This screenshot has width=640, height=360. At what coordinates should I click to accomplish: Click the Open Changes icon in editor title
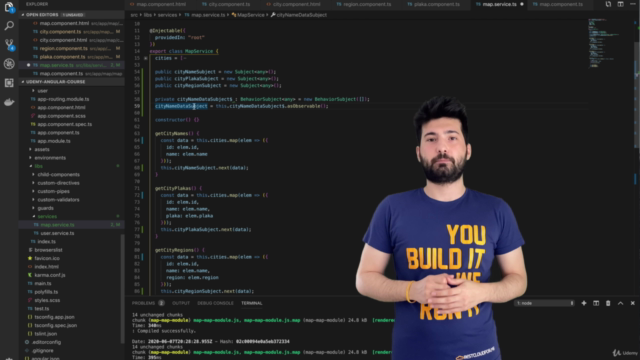pyautogui.click(x=608, y=4)
